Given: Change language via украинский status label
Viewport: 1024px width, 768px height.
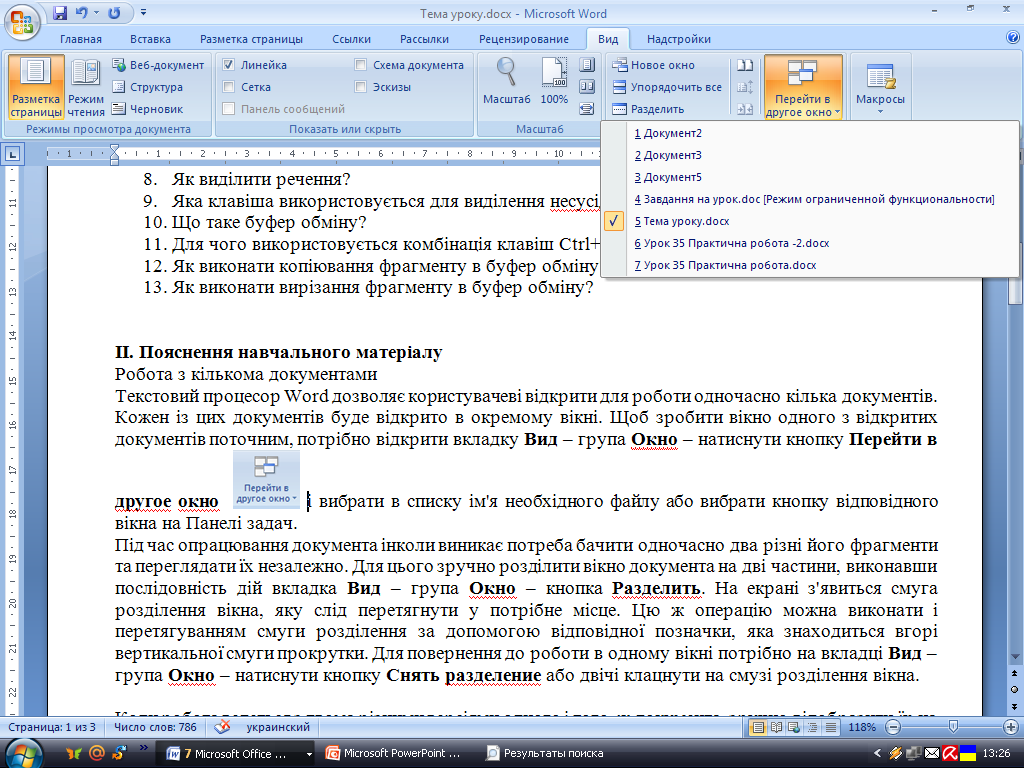Looking at the screenshot, I should [x=278, y=727].
